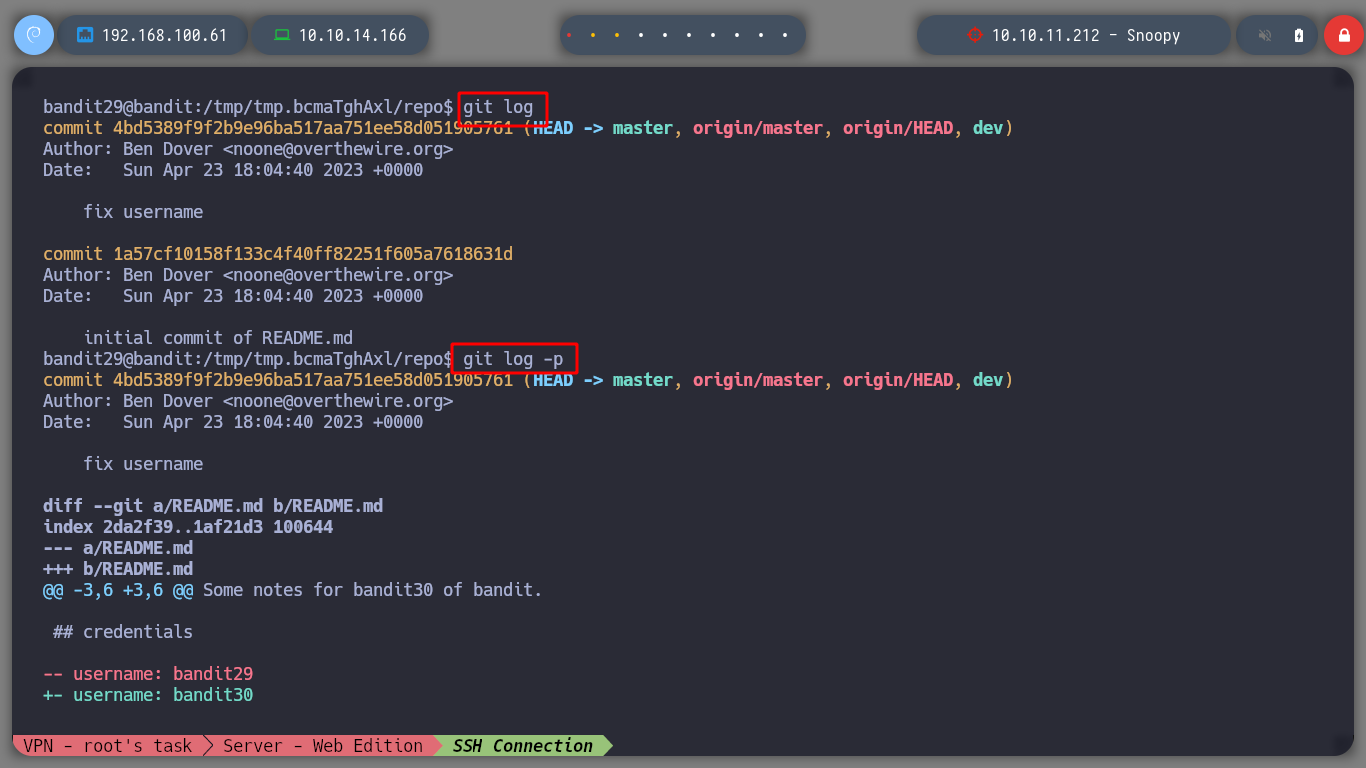Select the SSH Connection tab
1366x768 pixels.
click(x=523, y=745)
